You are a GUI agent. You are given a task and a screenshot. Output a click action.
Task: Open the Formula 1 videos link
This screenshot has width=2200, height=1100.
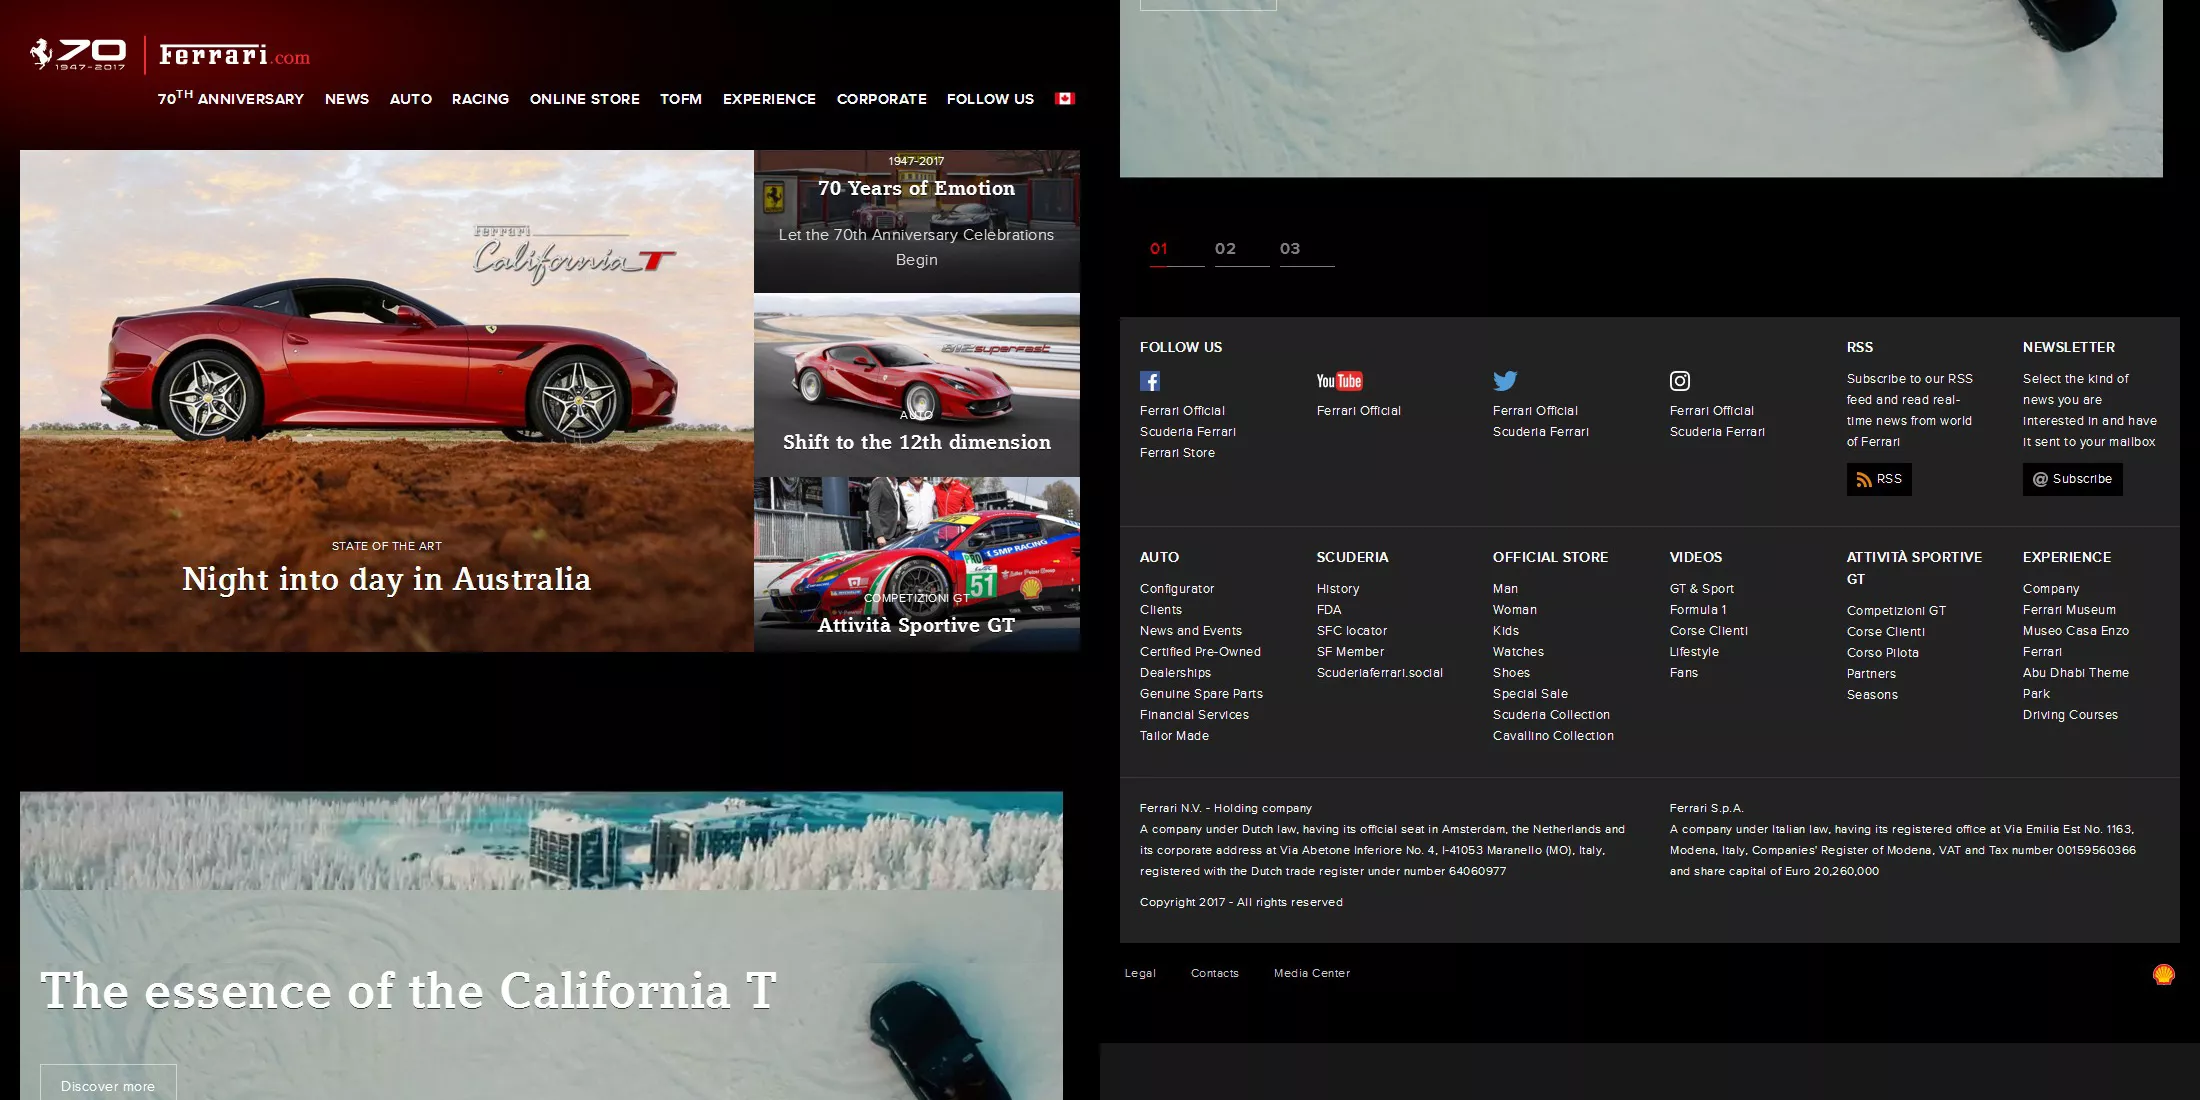1698,610
